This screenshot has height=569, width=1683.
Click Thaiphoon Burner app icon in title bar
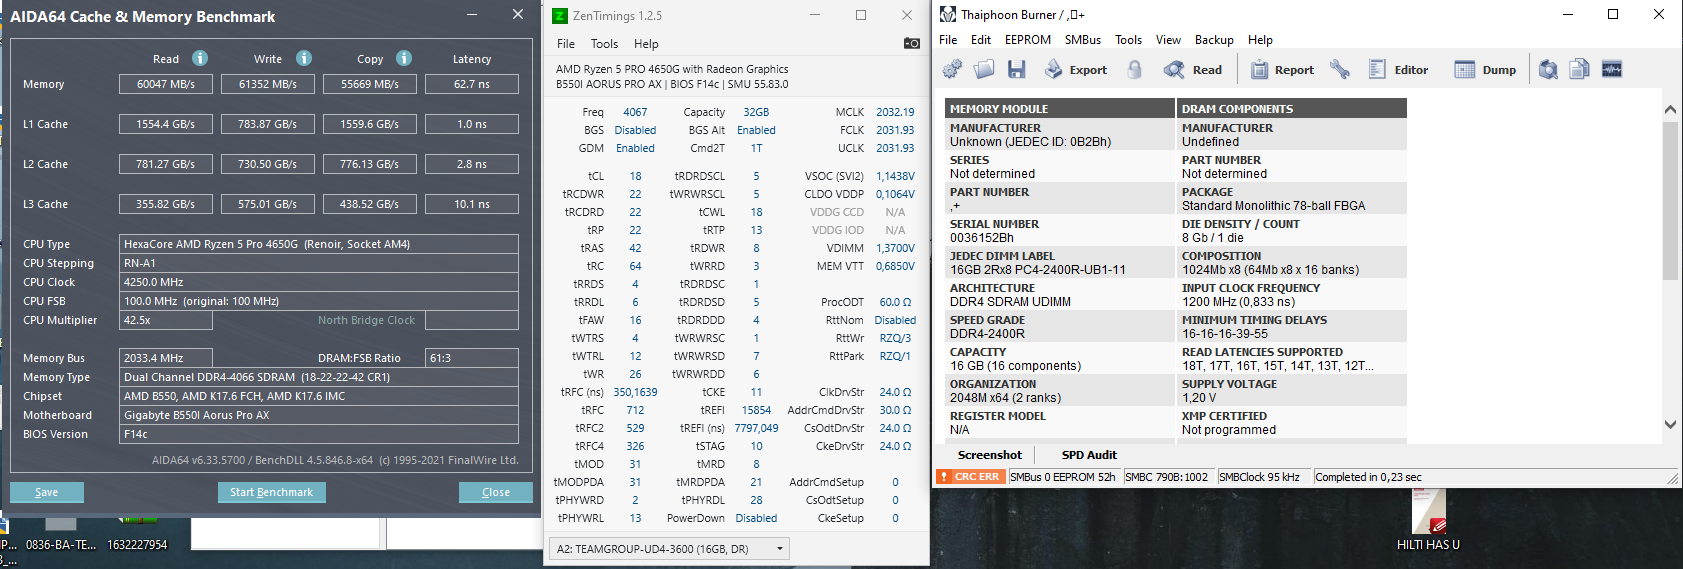[948, 14]
